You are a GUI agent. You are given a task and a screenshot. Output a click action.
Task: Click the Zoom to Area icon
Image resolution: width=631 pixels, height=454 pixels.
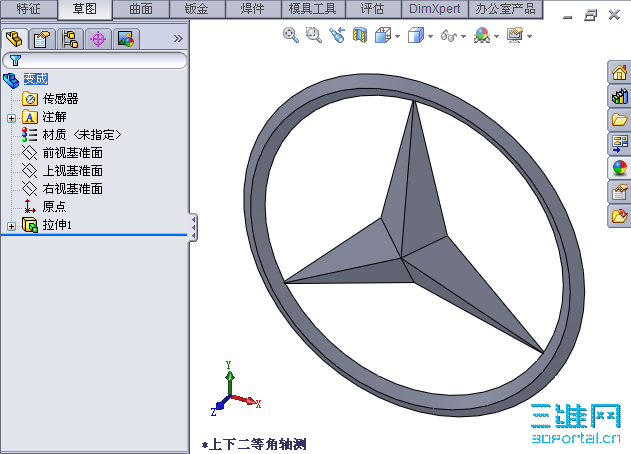tap(313, 35)
